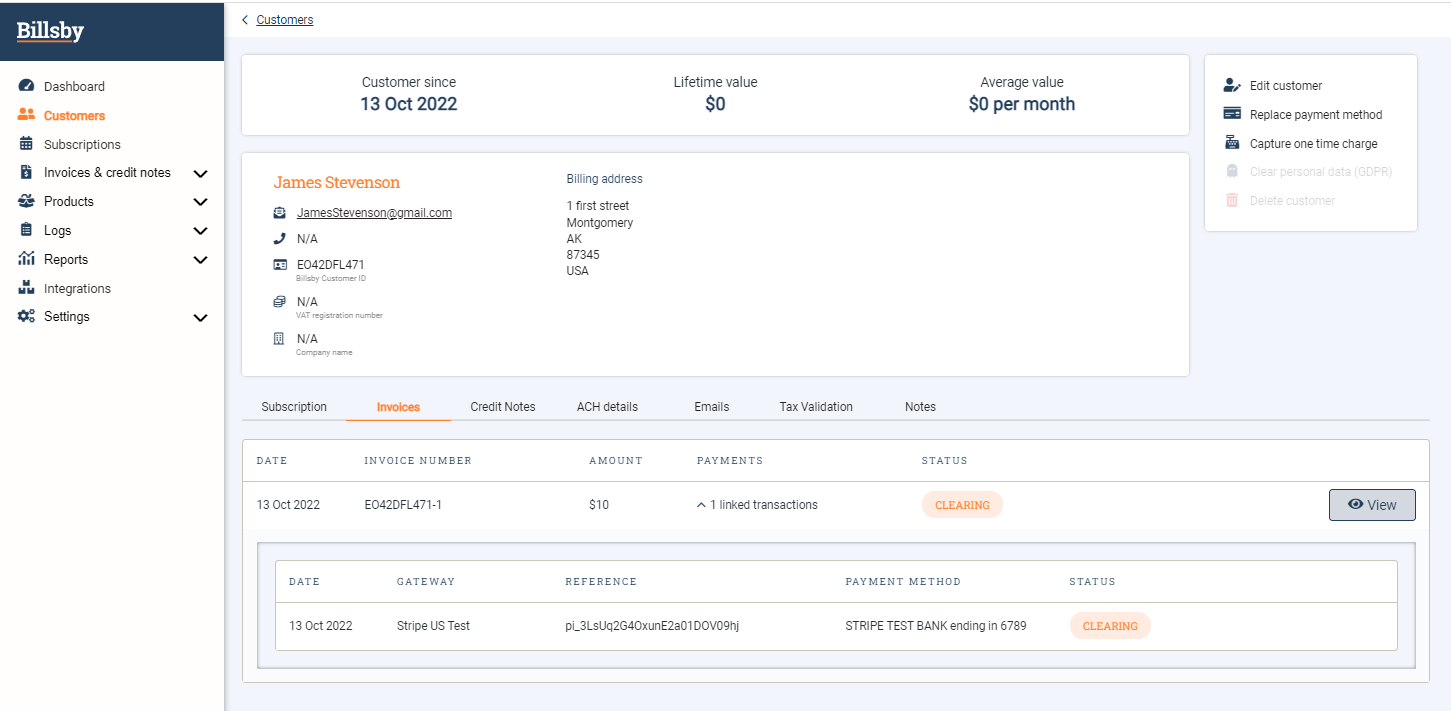Open Dashboard from the sidebar

click(x=74, y=87)
